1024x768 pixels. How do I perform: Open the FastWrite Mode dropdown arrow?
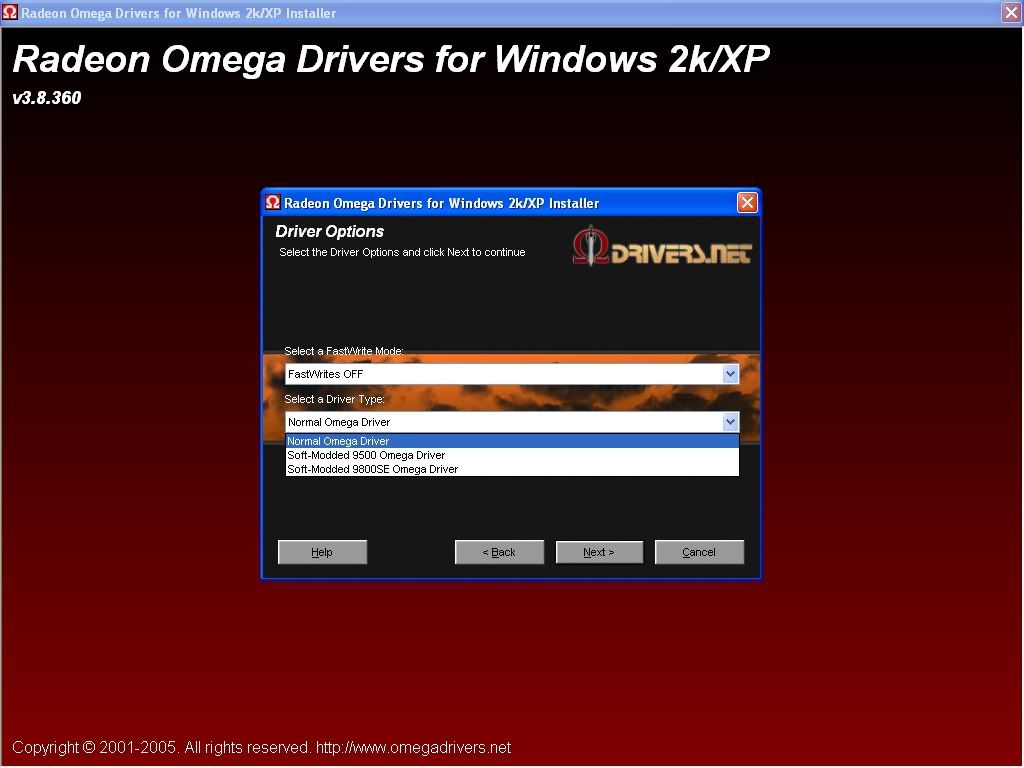pyautogui.click(x=729, y=373)
